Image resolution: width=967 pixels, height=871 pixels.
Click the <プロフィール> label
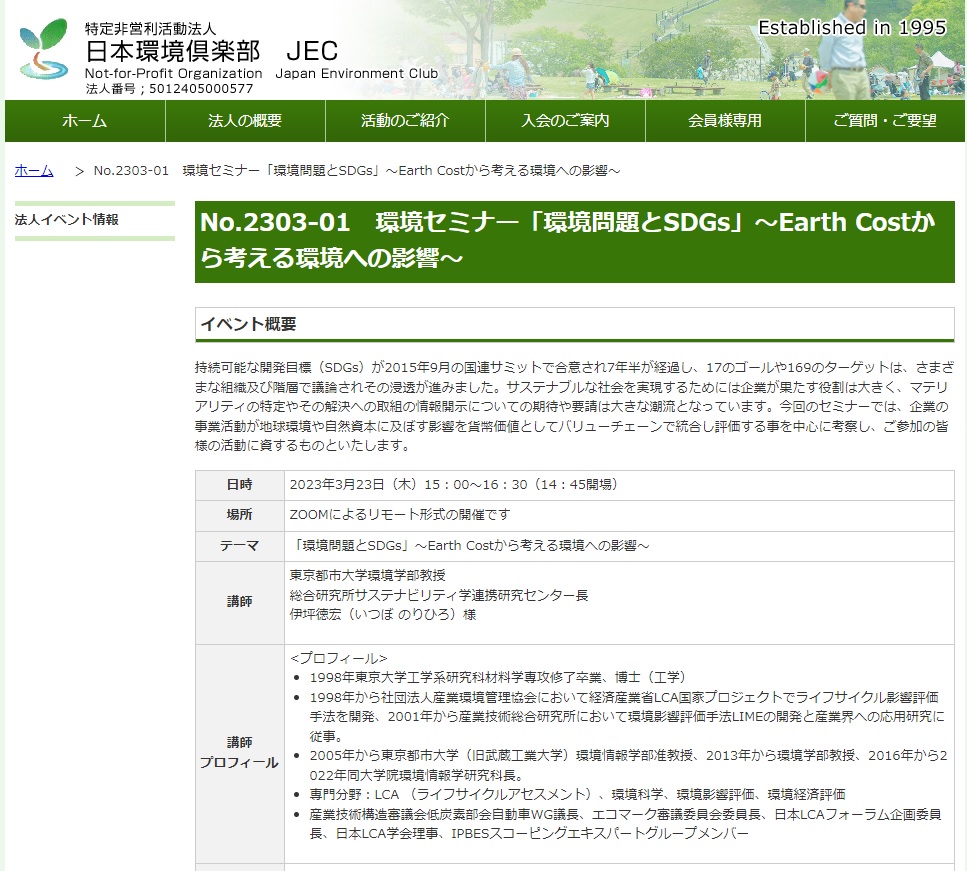(339, 658)
